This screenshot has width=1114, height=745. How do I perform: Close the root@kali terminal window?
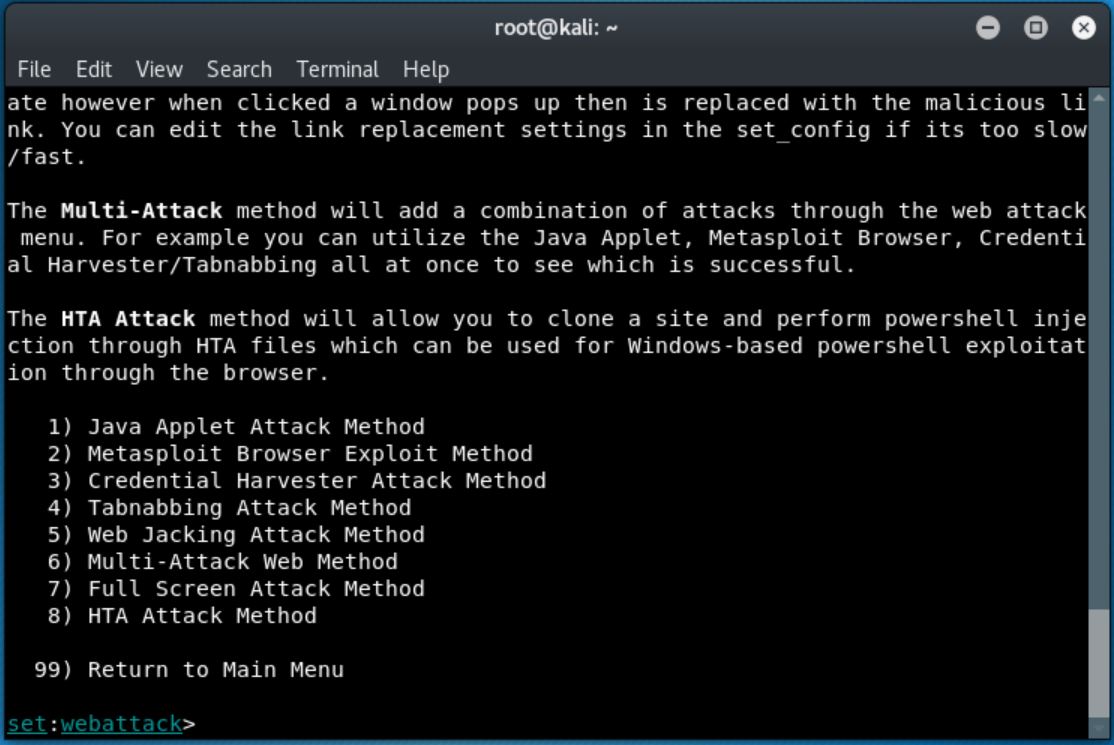(x=1083, y=28)
